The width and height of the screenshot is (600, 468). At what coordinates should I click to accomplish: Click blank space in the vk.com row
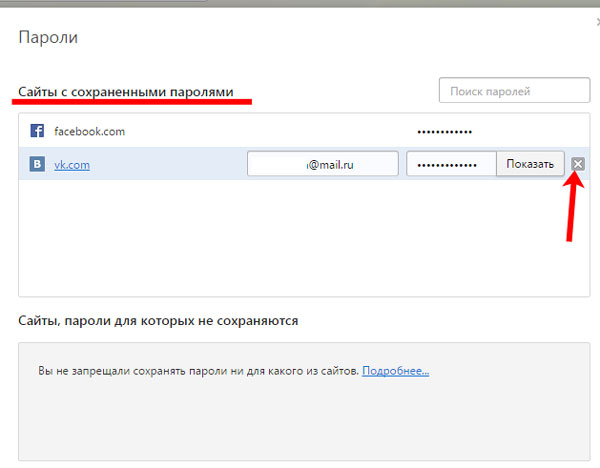coord(170,164)
